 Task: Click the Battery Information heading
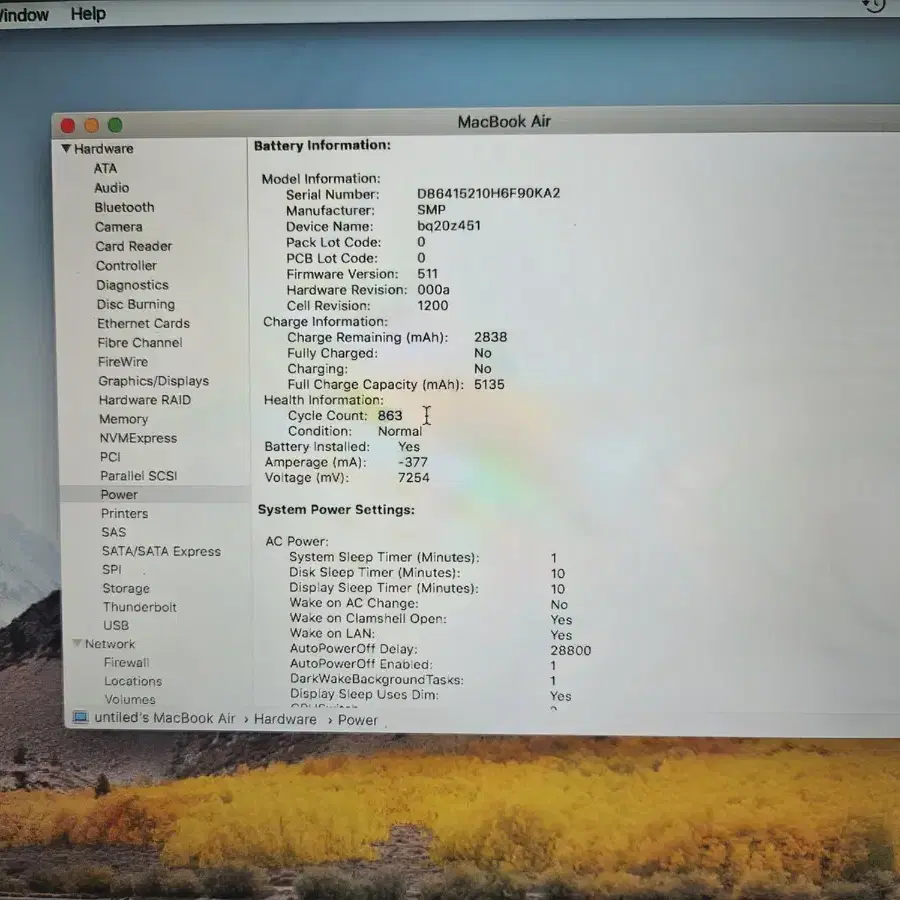pos(323,145)
